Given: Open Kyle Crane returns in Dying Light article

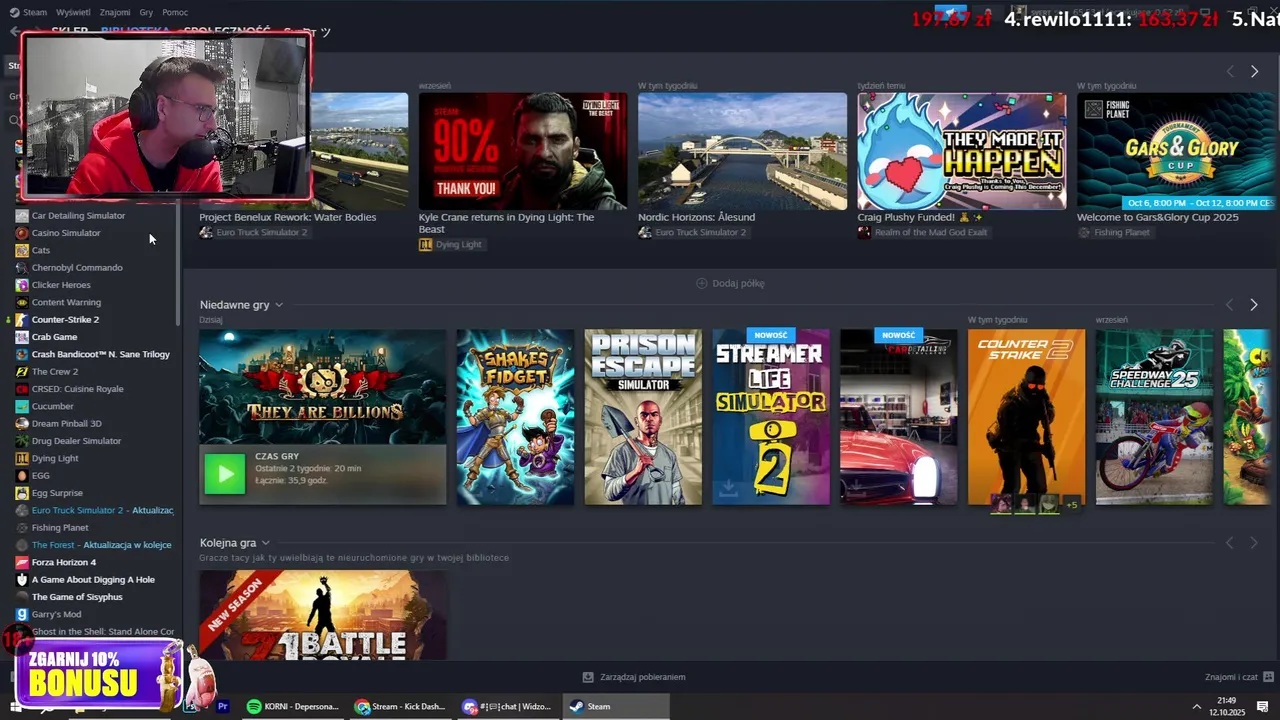Looking at the screenshot, I should click(x=506, y=223).
